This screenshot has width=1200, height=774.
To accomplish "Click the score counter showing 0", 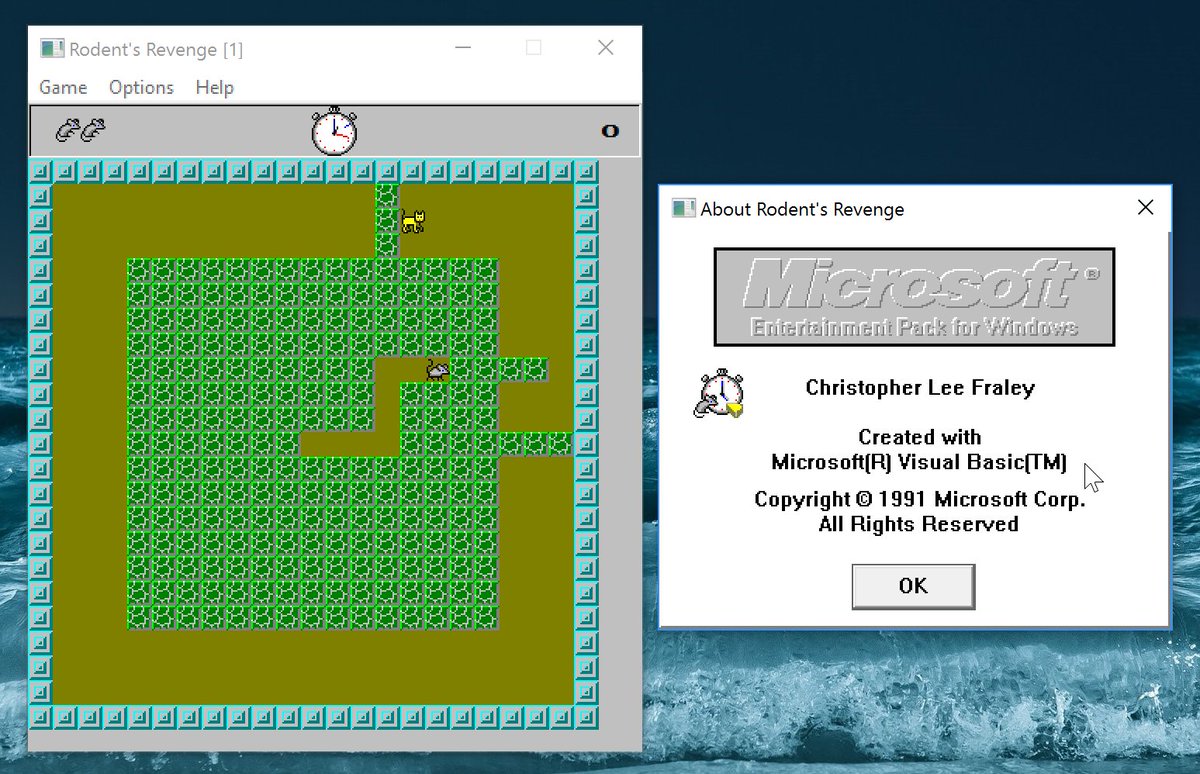I will point(609,131).
